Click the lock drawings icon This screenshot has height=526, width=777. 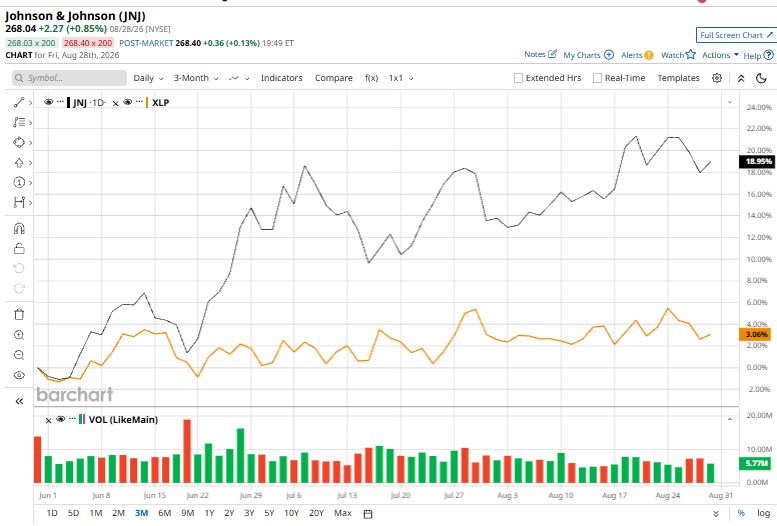click(19, 248)
